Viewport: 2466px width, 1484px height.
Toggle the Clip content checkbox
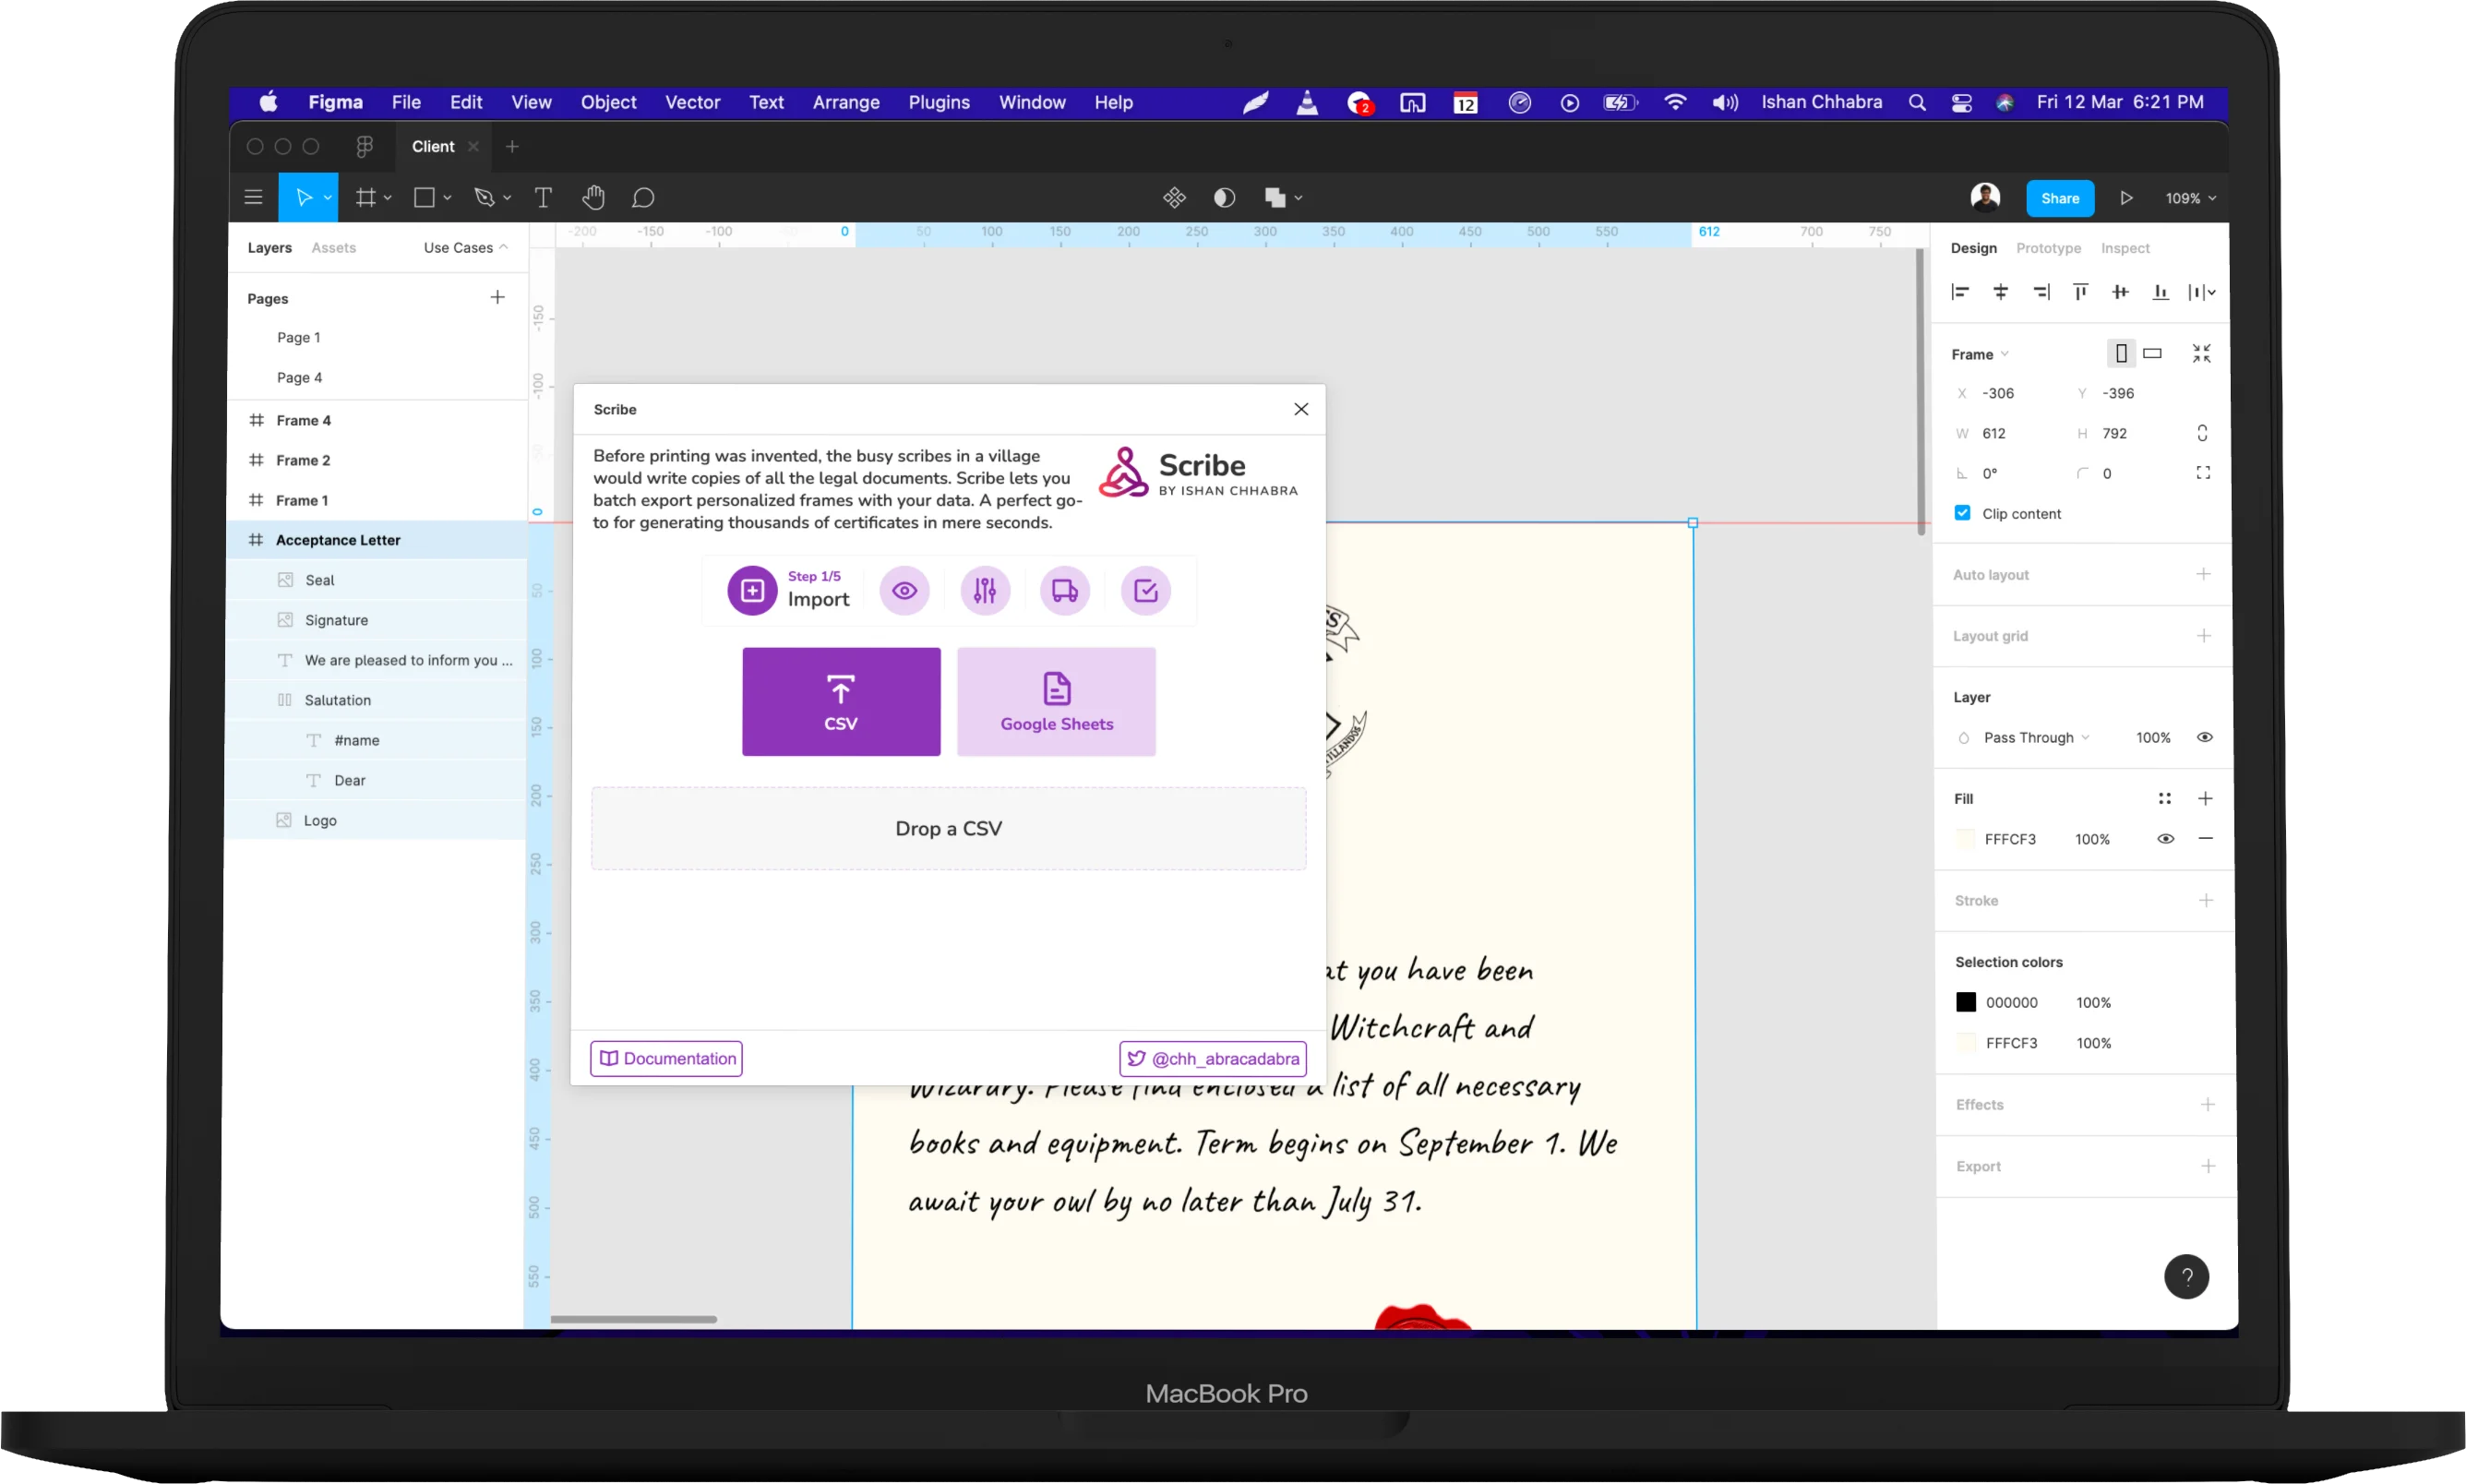1962,513
